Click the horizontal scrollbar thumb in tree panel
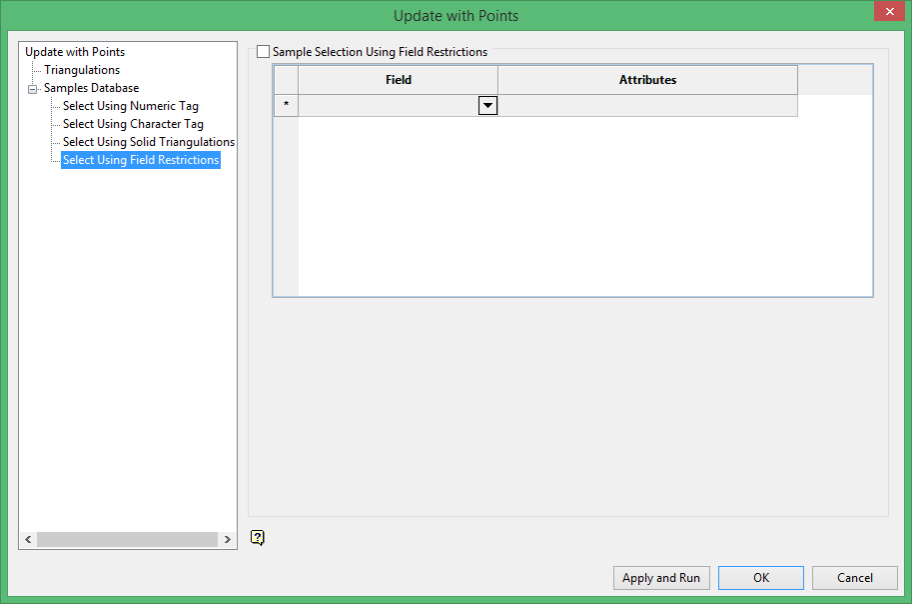The image size is (912, 604). tap(127, 539)
